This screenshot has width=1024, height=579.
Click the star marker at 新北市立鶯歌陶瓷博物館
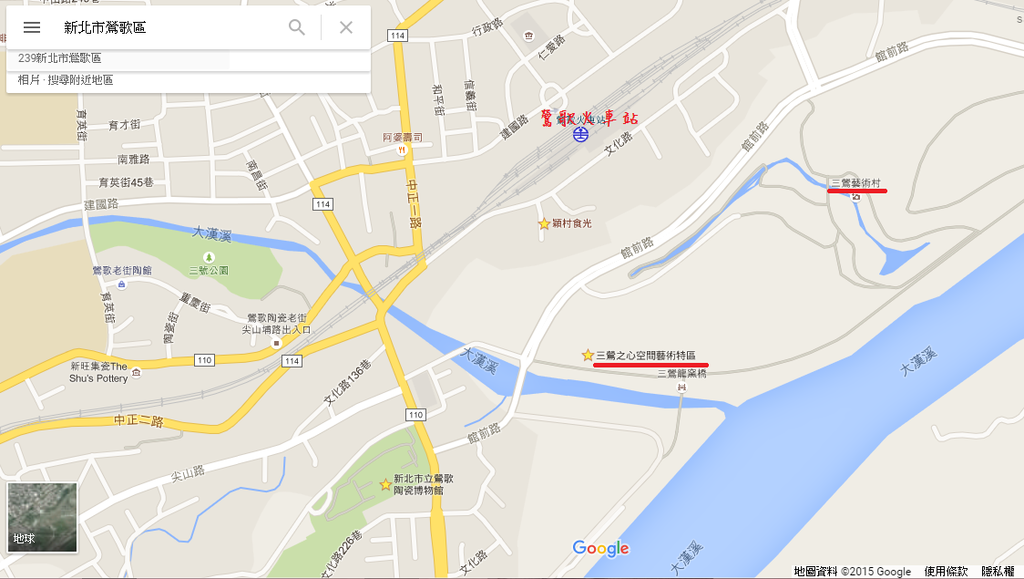click(x=385, y=484)
